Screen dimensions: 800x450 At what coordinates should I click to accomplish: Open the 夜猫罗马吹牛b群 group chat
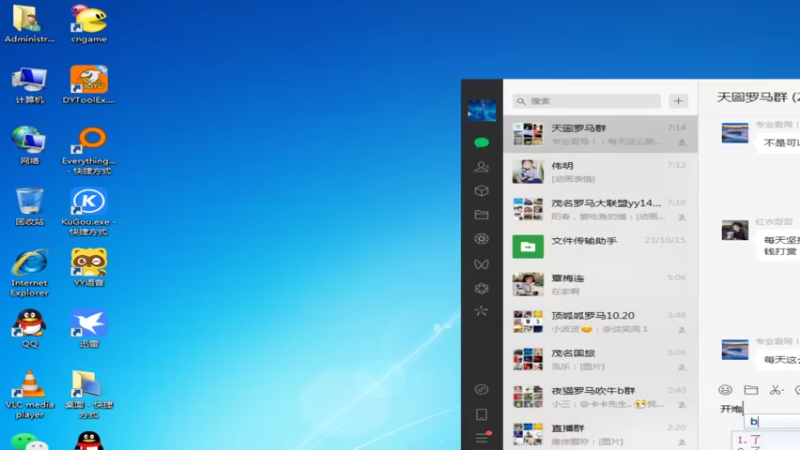[600, 397]
